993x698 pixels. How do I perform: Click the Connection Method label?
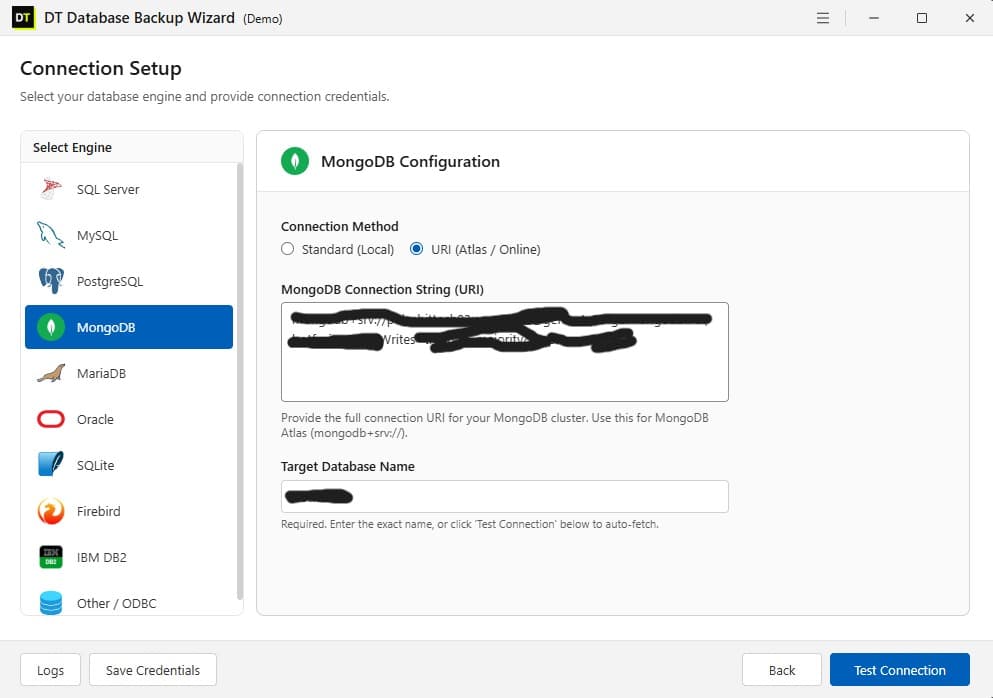[x=339, y=226]
